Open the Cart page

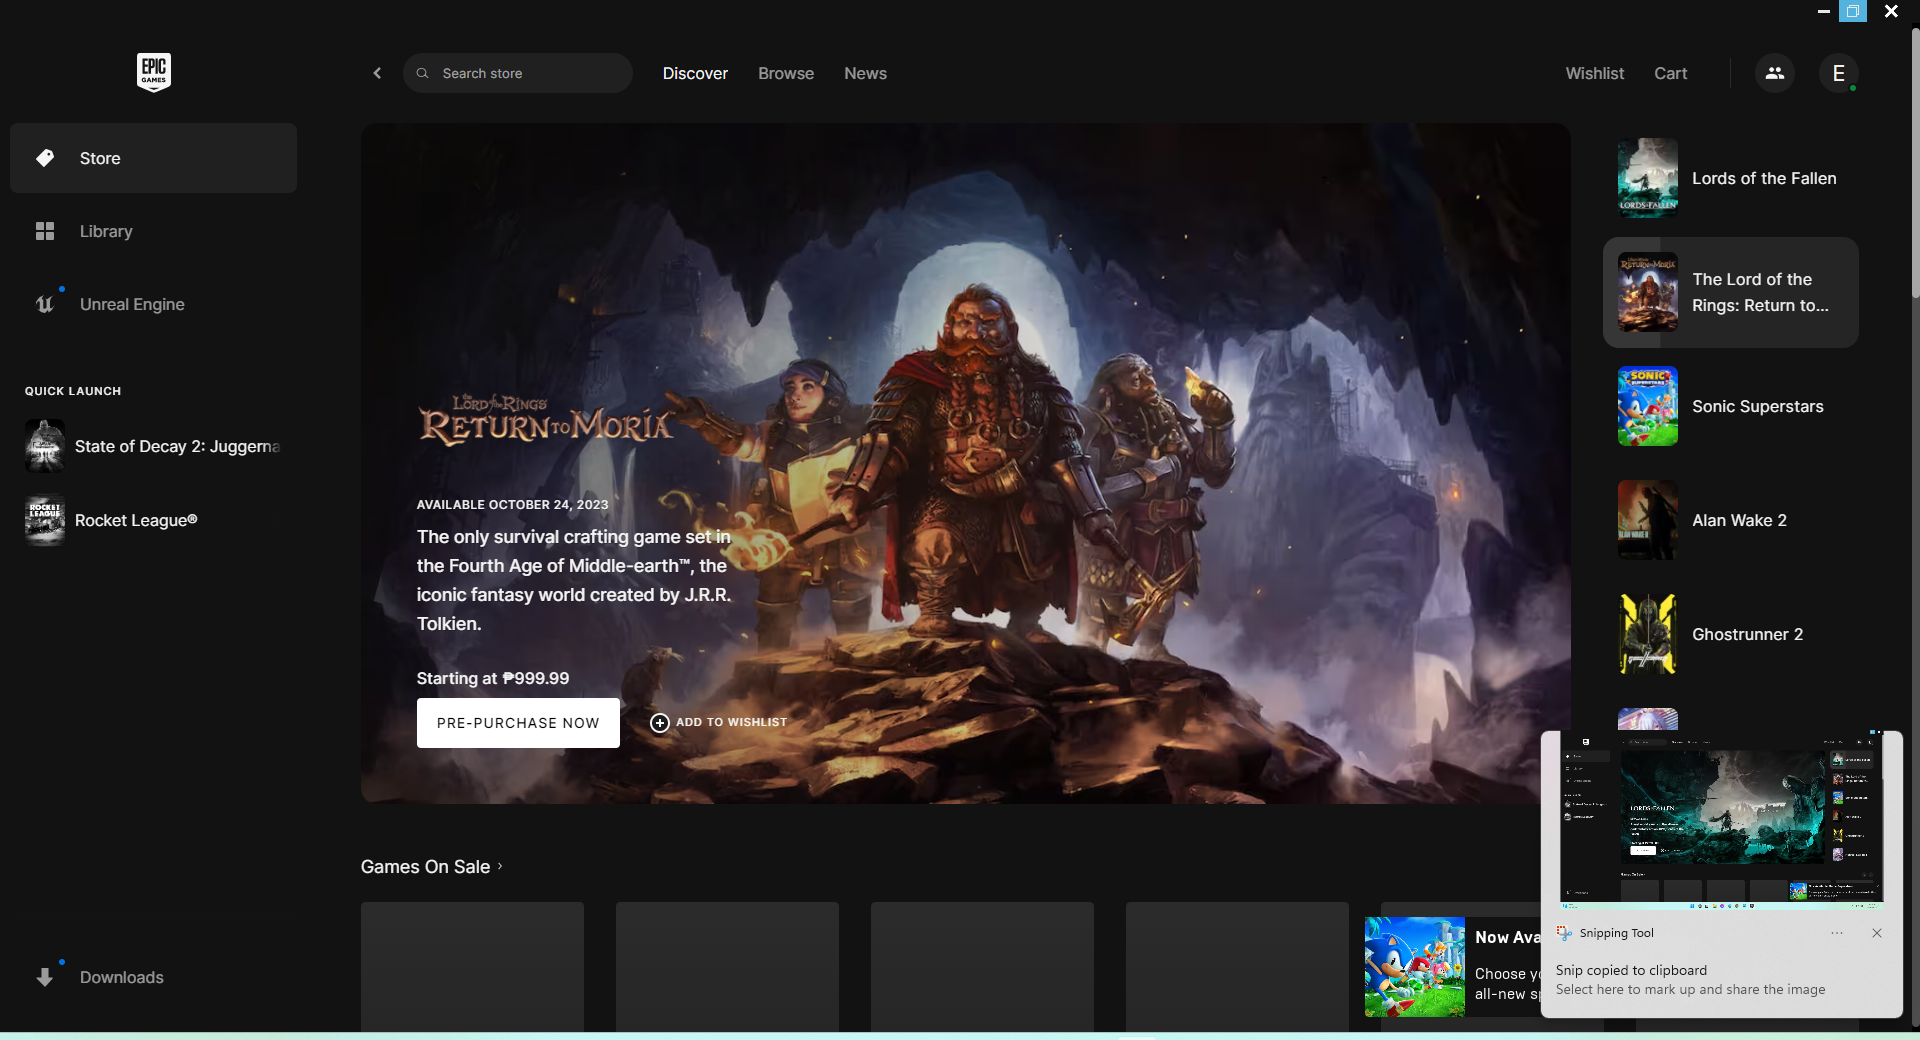coord(1670,73)
